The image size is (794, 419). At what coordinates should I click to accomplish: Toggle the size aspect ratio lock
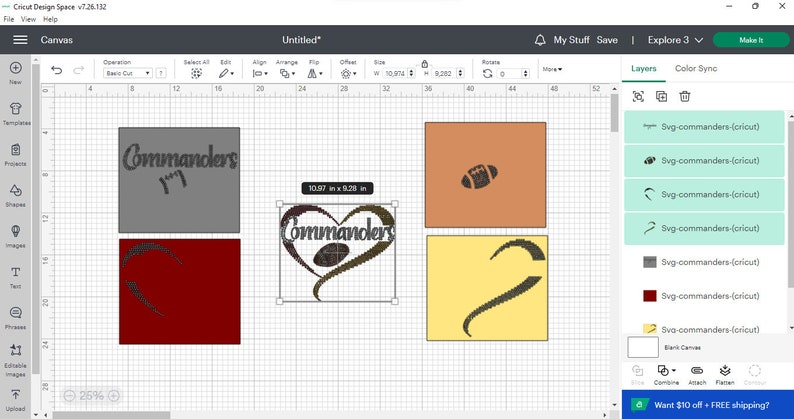[x=424, y=64]
